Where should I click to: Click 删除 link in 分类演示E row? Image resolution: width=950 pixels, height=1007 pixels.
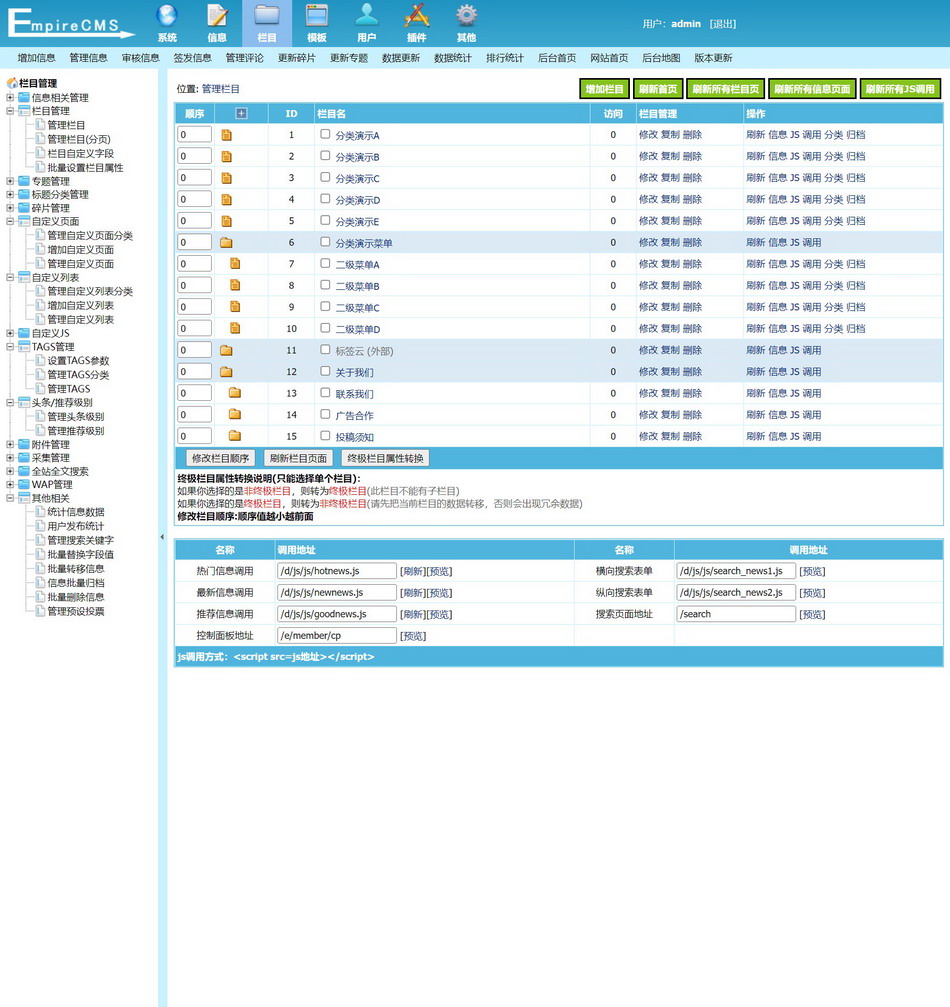pyautogui.click(x=692, y=221)
